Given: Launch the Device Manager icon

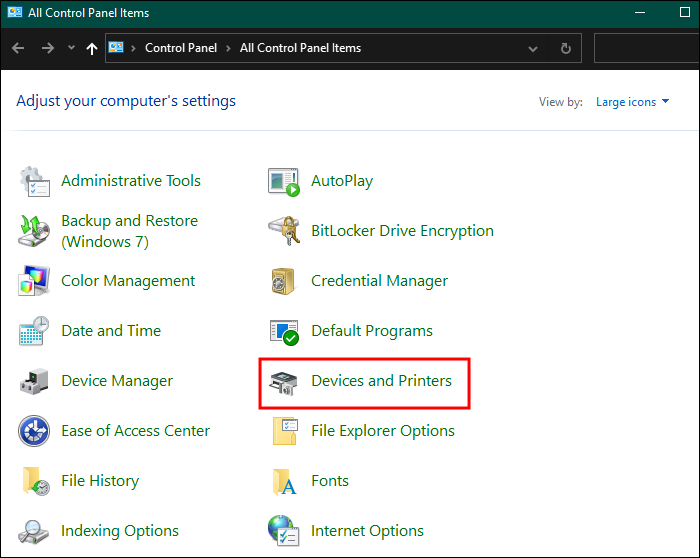Looking at the screenshot, I should point(35,381).
